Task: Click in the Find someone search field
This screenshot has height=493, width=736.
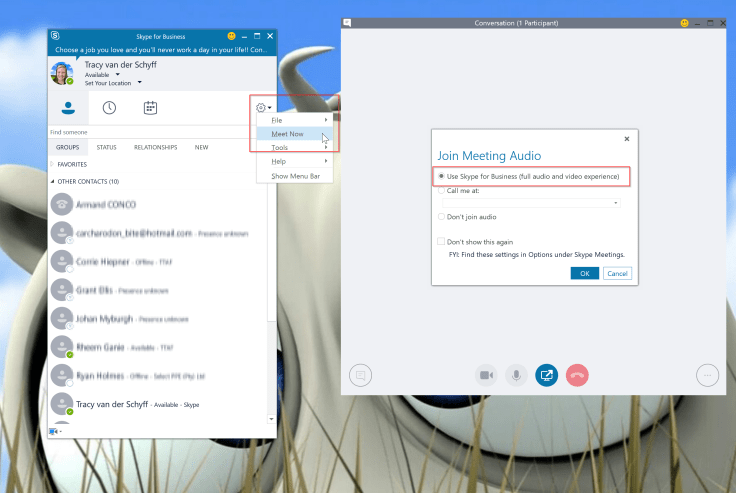Action: (x=150, y=132)
